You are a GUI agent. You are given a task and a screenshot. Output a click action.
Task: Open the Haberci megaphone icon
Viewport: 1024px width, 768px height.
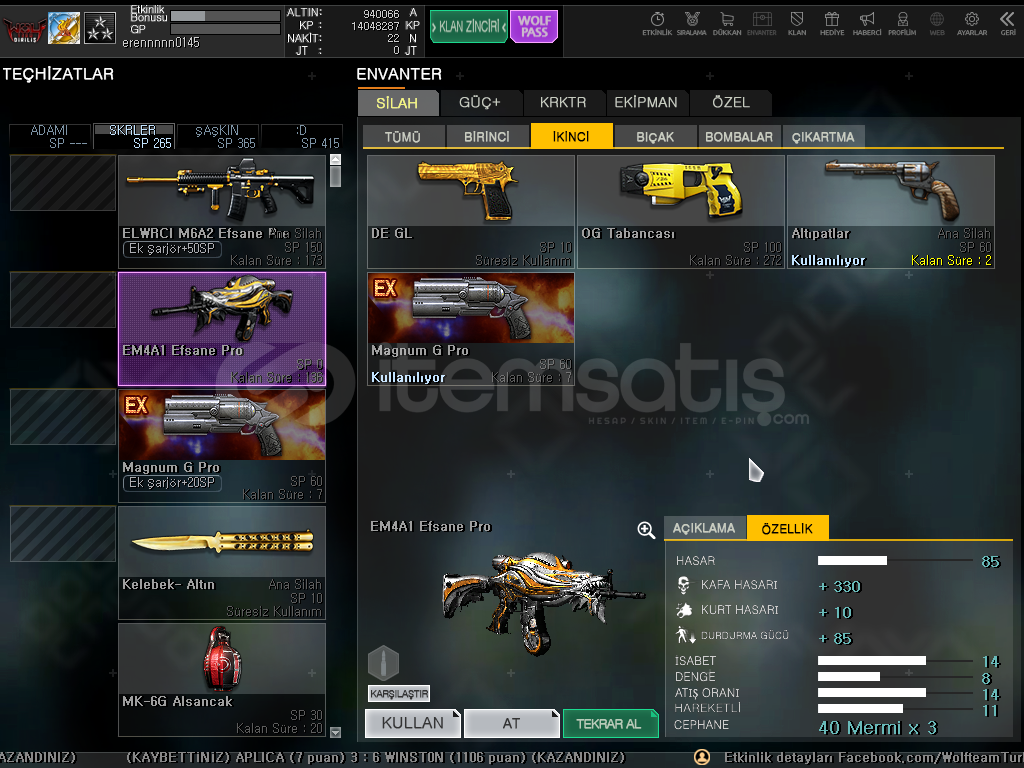(x=867, y=24)
